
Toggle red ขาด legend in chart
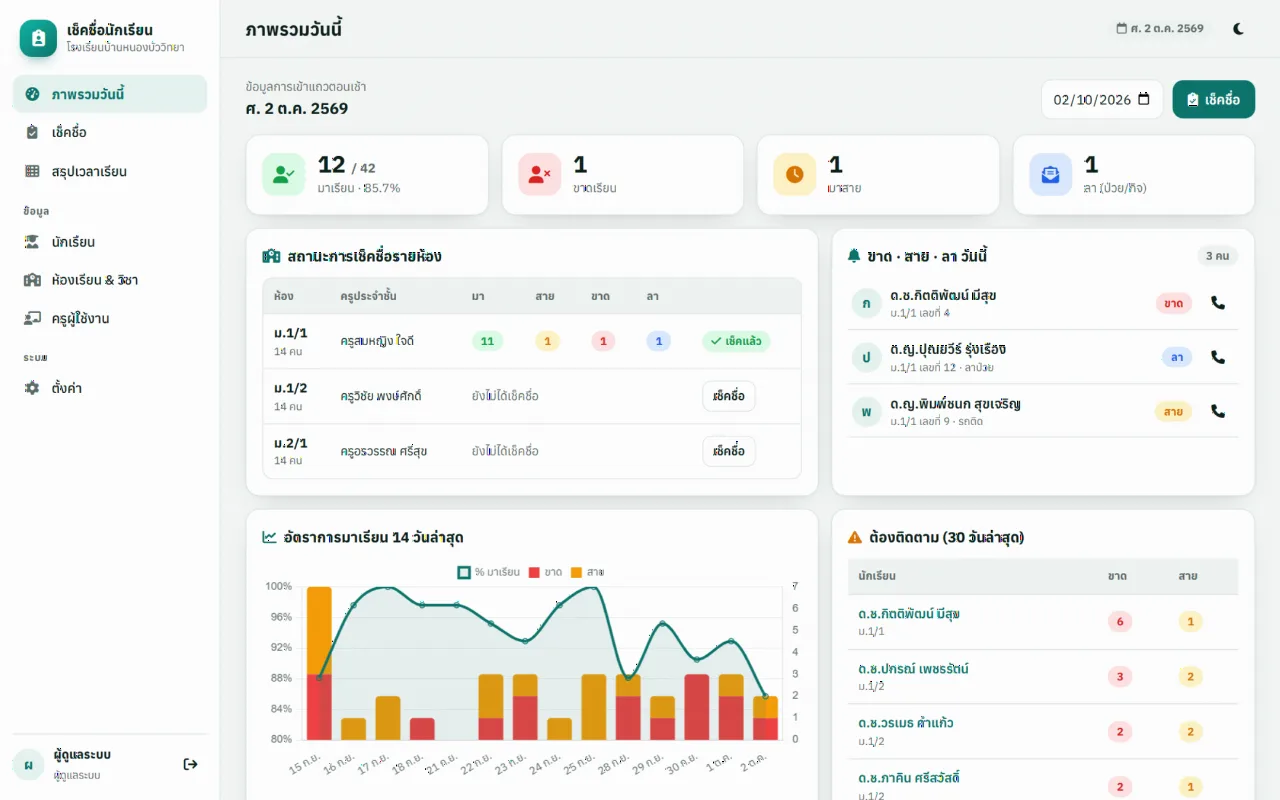click(545, 572)
